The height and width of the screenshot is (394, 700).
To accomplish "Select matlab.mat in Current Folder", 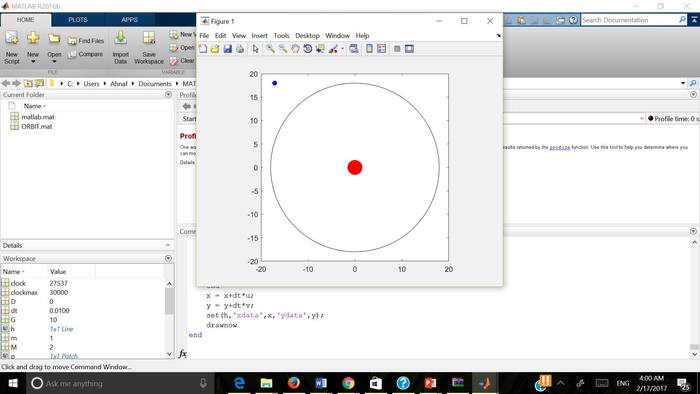I will 38,117.
